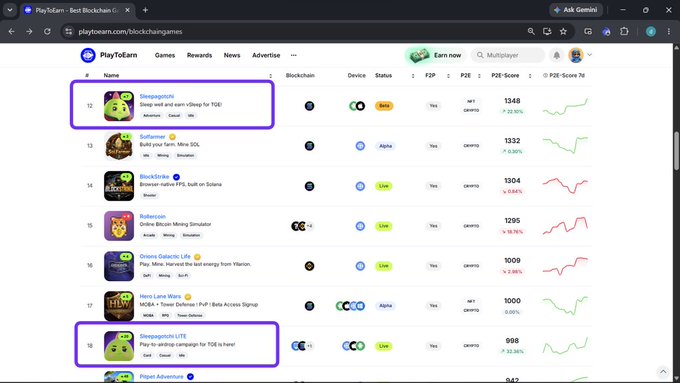Open the Pitpet Adventure link
The width and height of the screenshot is (680, 383).
(x=161, y=376)
